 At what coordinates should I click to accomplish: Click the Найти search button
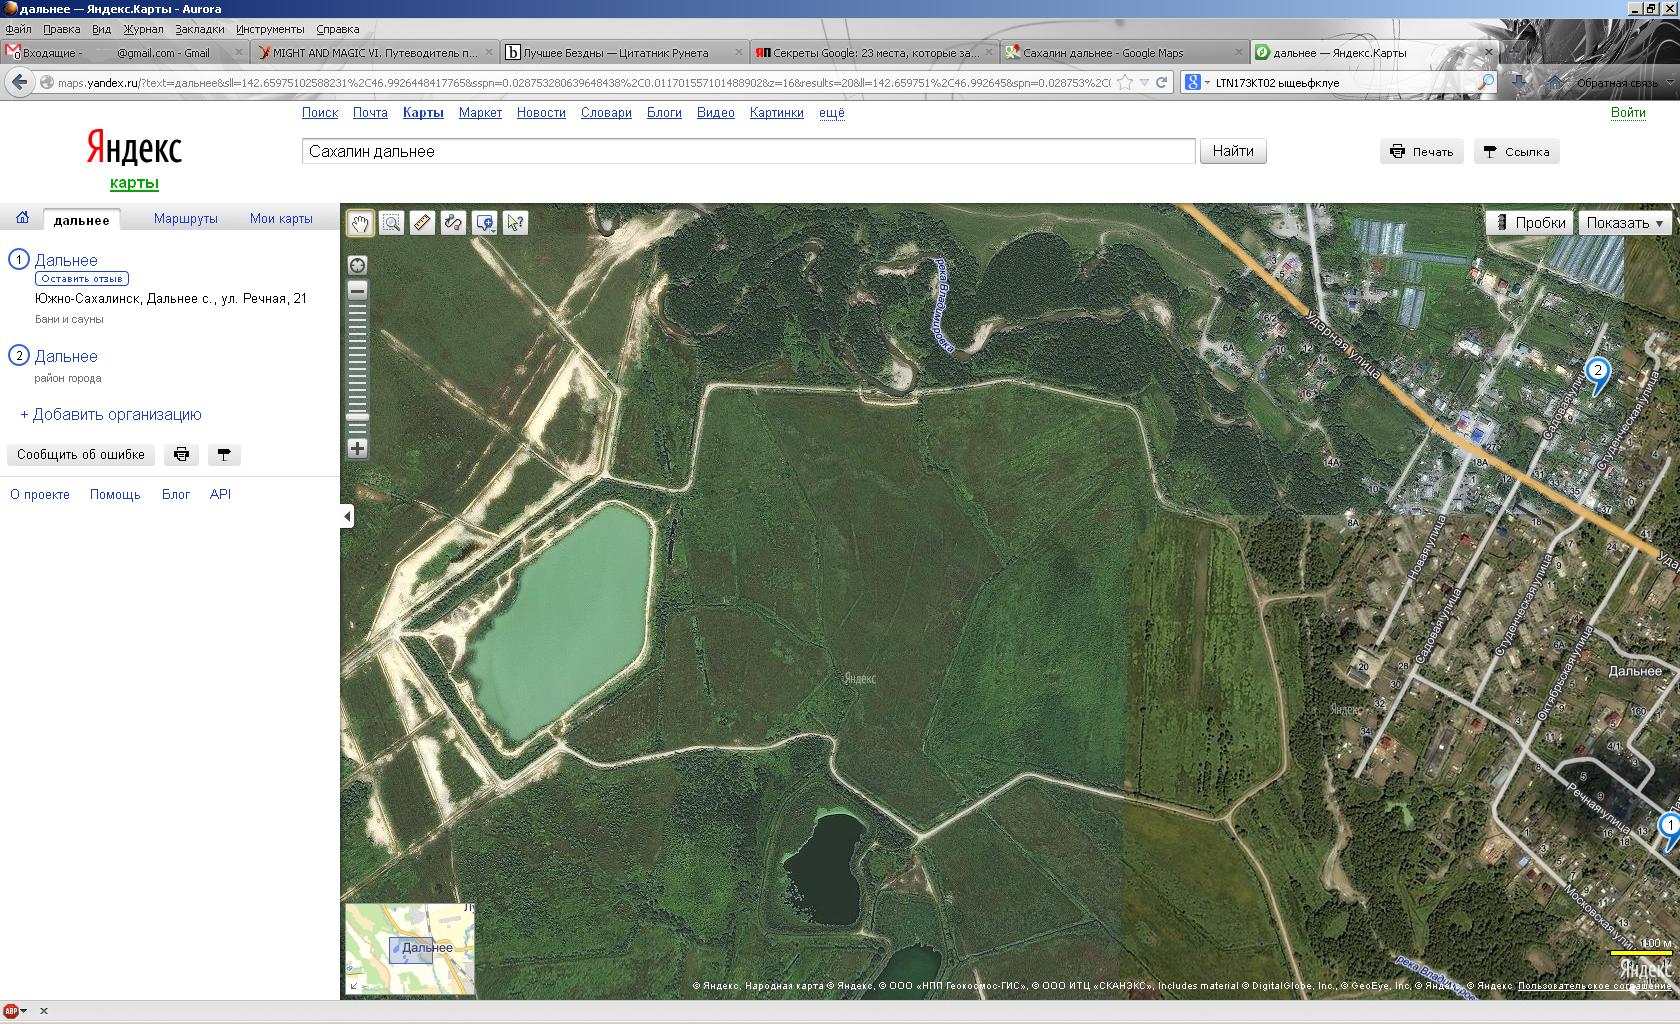1232,151
